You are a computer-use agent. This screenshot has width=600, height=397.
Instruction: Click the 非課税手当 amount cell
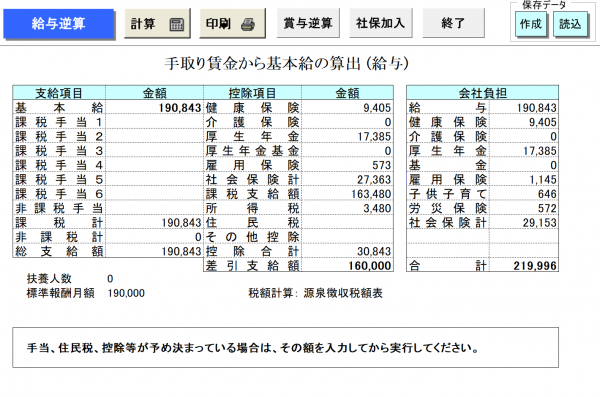point(154,208)
